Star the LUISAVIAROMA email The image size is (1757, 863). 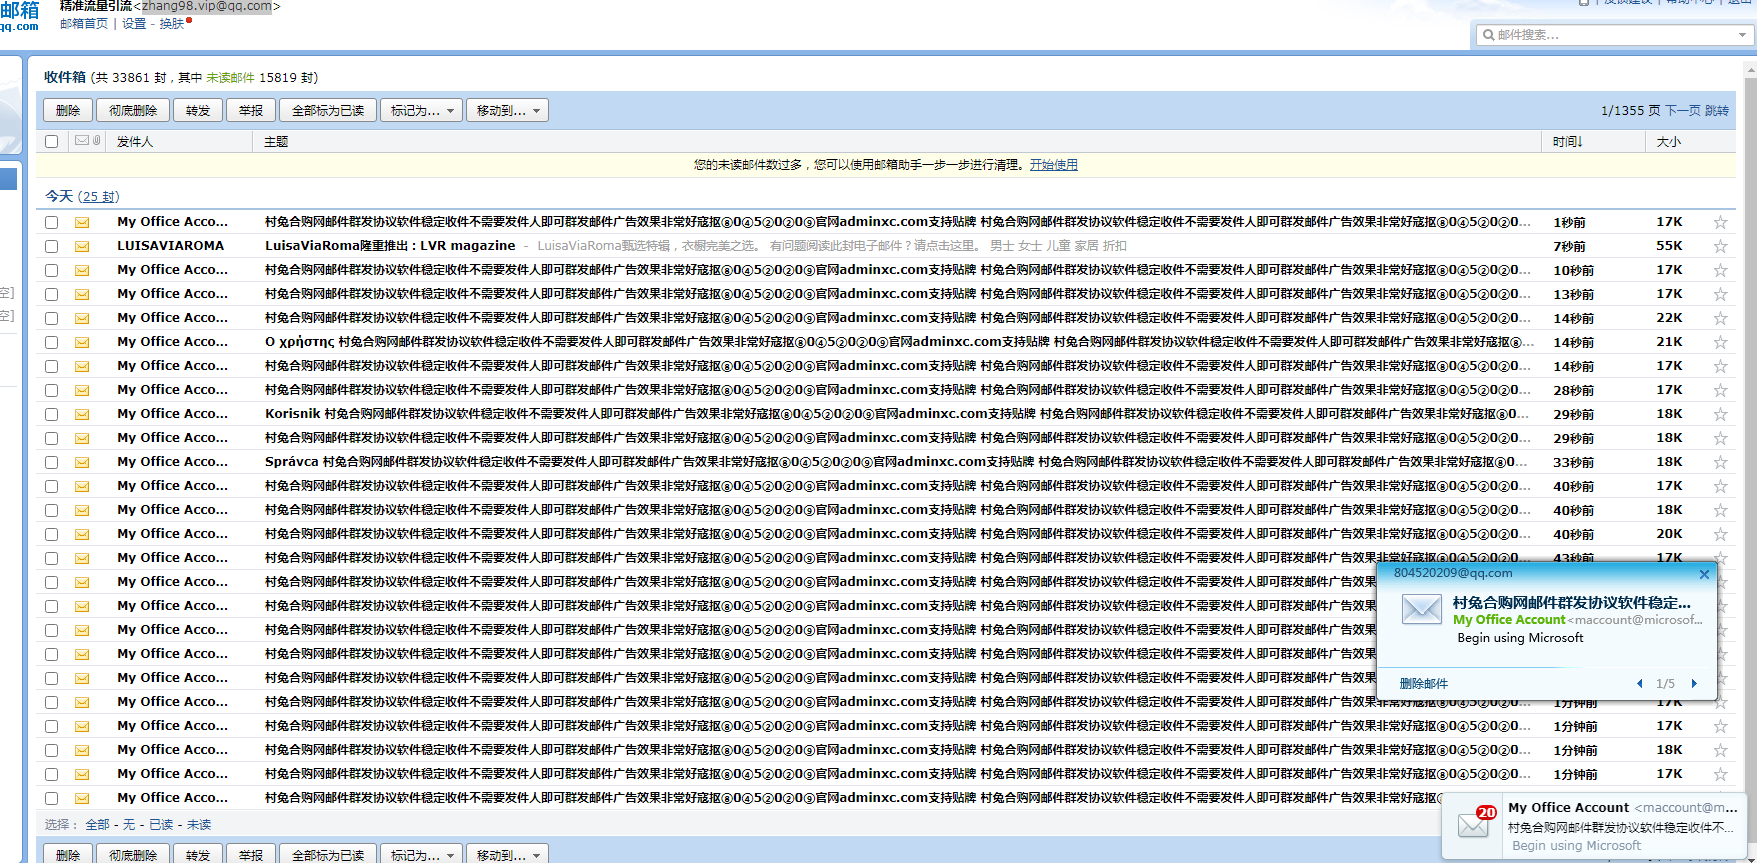[x=1720, y=246]
